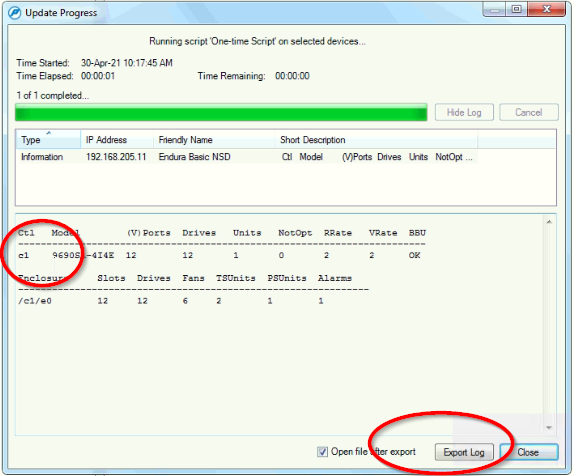Minimize the Update Progress window

coord(495,10)
